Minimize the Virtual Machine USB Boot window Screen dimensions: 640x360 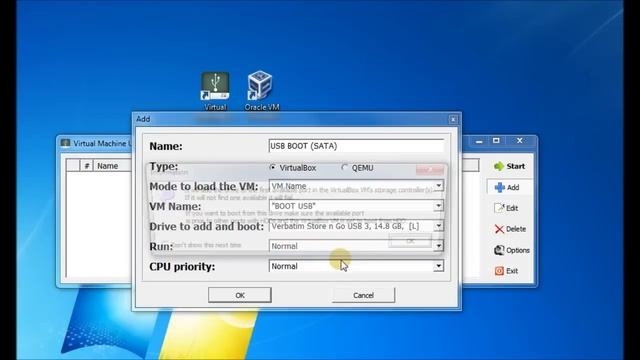479,140
